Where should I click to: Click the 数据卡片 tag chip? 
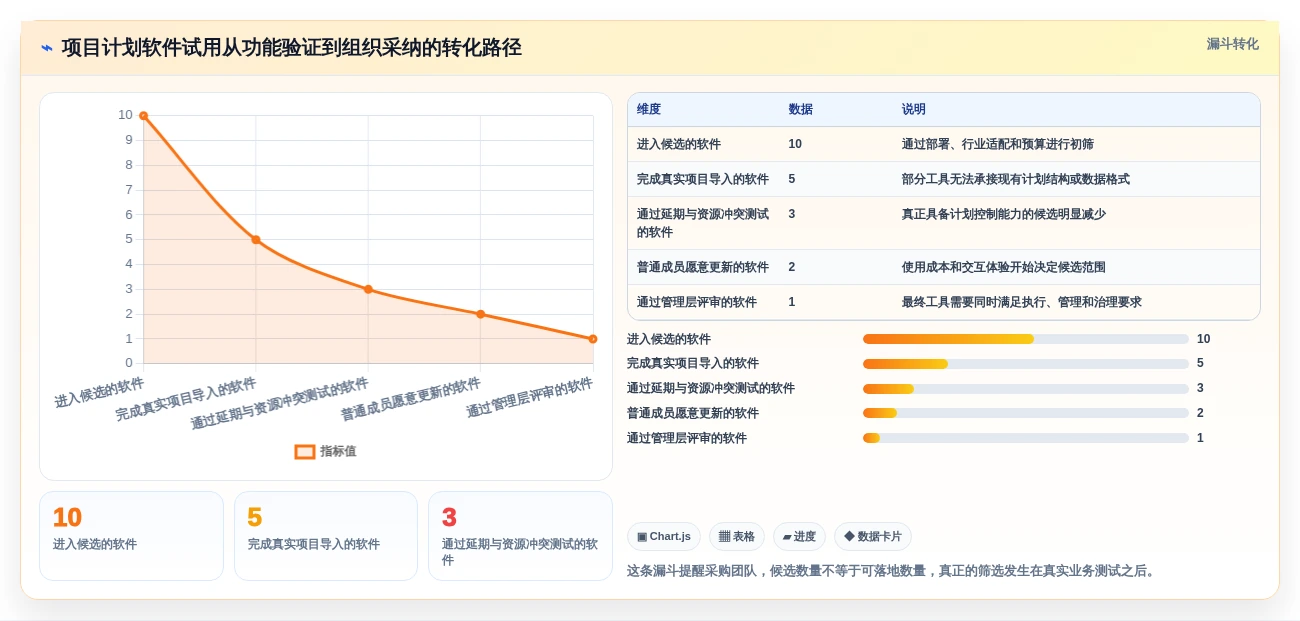873,536
